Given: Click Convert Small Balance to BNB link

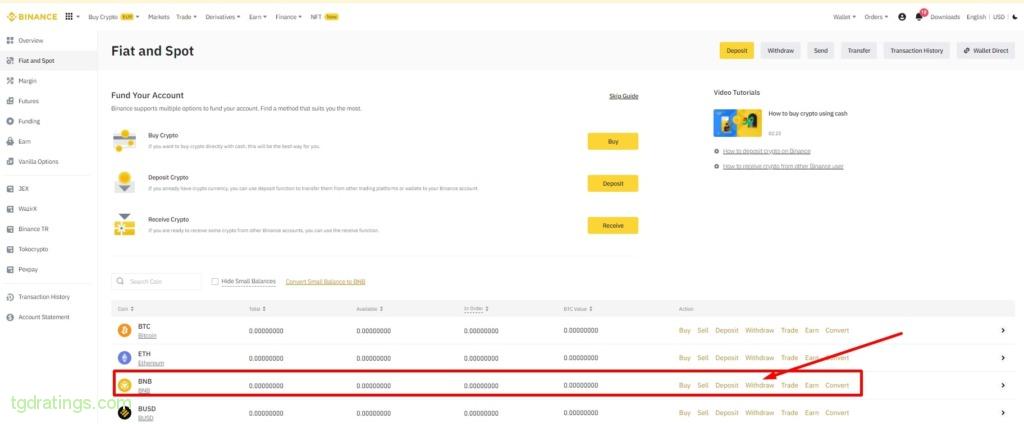Looking at the screenshot, I should point(325,282).
